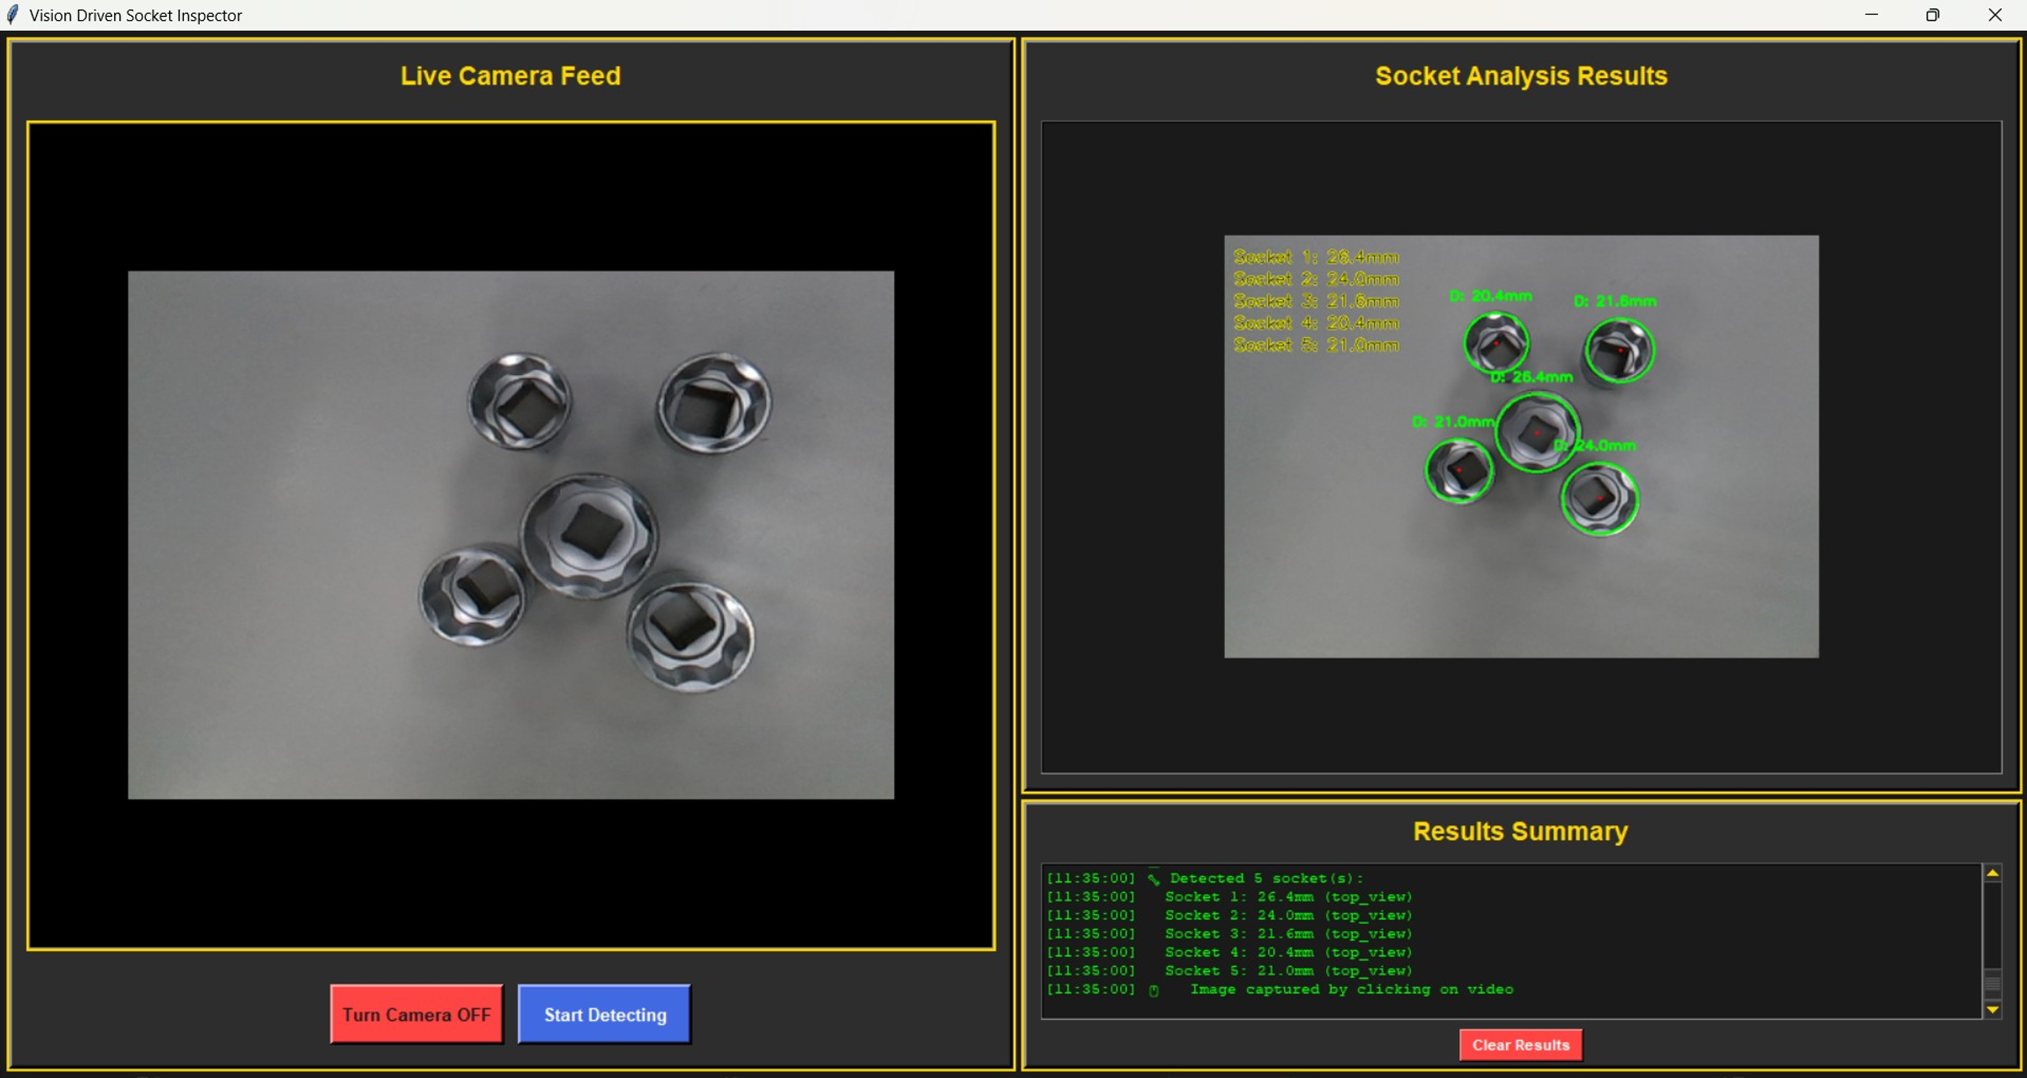Click the Results Summary scrollbar thumb
Screen dimensions: 2027x1078
point(1992,984)
